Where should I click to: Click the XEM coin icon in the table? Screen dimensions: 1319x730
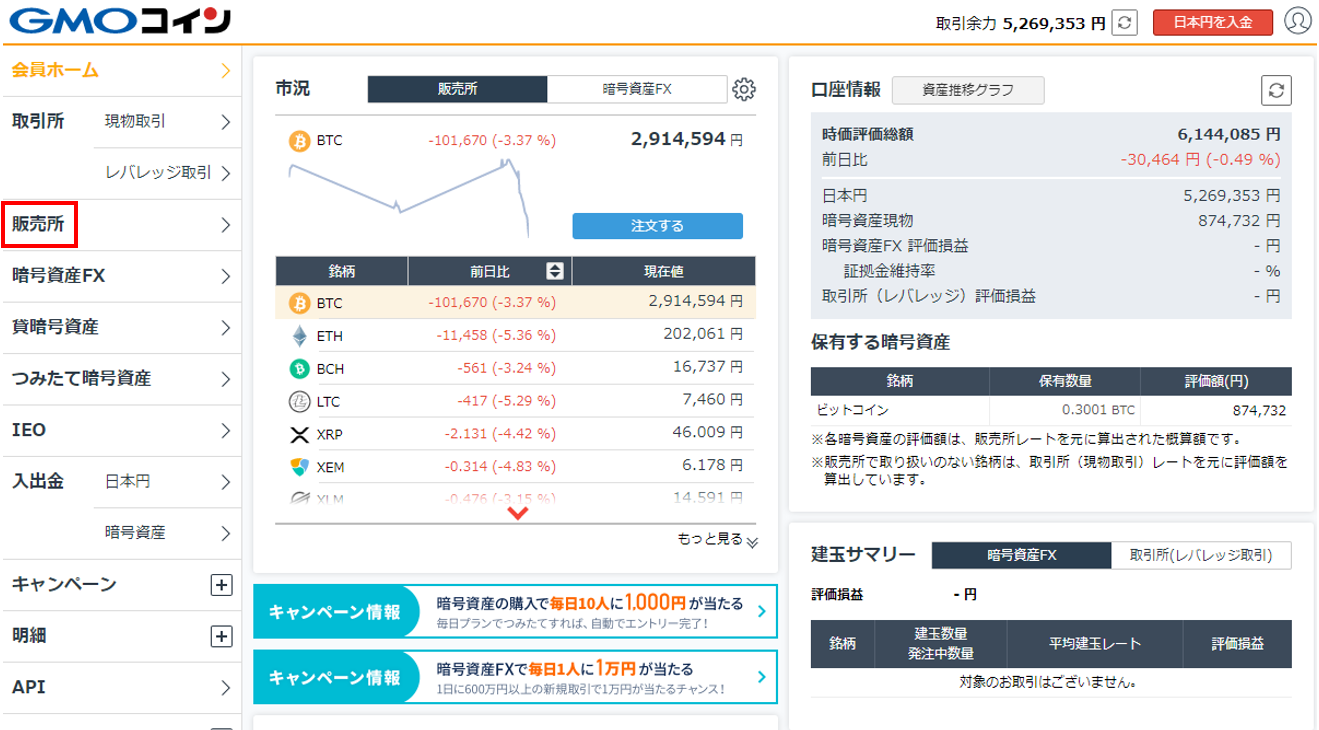click(x=299, y=467)
